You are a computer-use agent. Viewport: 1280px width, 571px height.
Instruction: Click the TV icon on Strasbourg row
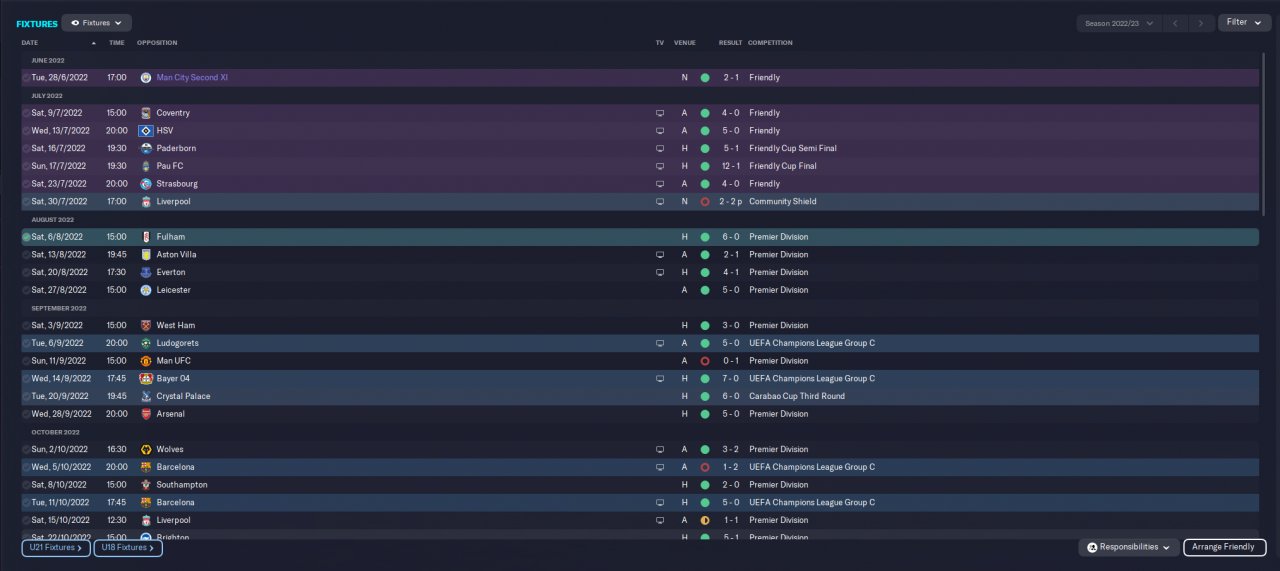(x=660, y=184)
